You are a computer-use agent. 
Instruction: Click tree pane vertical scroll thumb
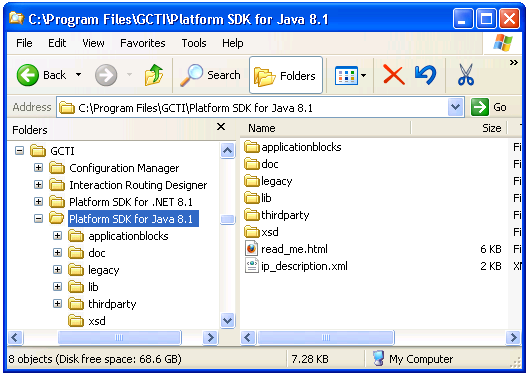coord(228,219)
